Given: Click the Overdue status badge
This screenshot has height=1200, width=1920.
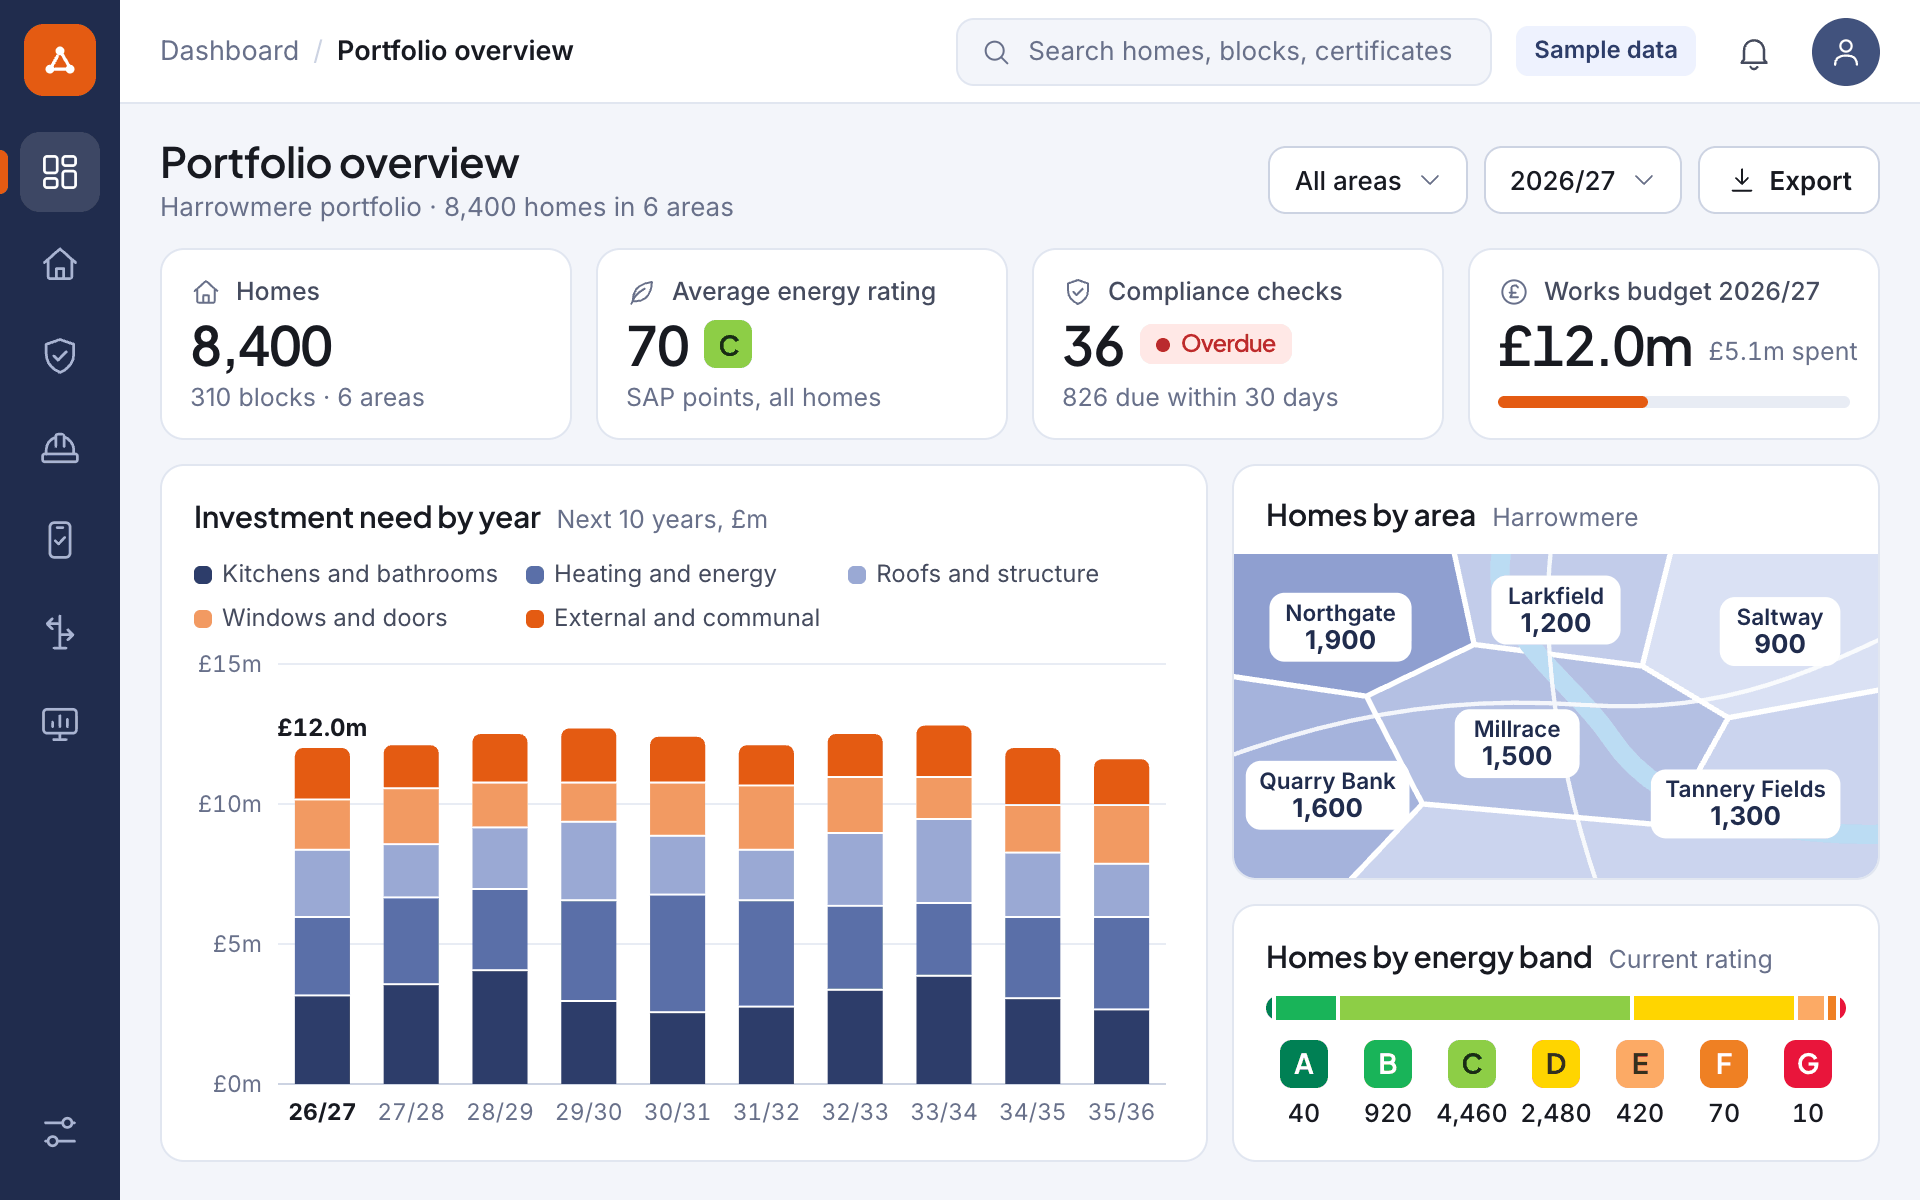Looking at the screenshot, I should point(1216,344).
